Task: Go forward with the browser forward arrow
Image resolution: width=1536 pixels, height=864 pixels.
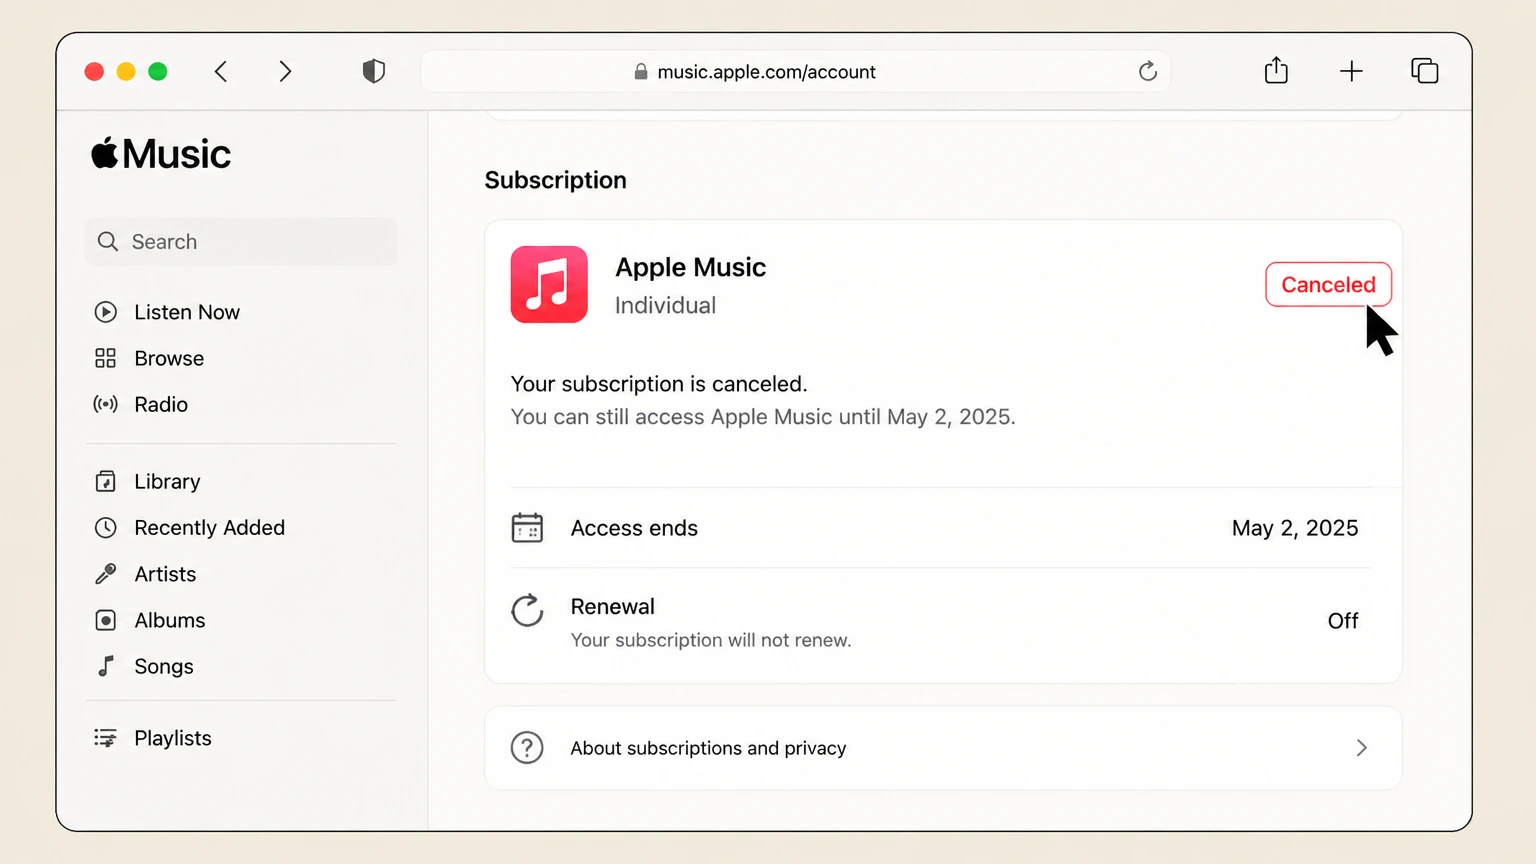Action: tap(285, 71)
